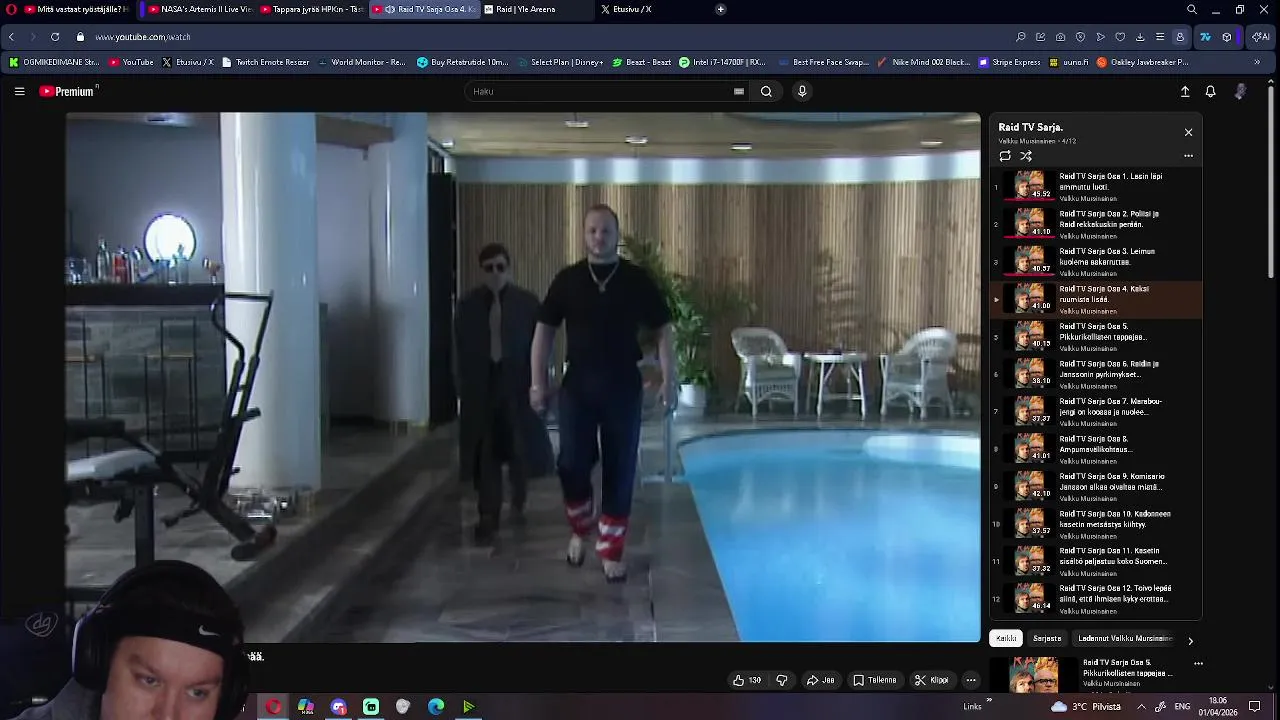Save the video with Tallenna button
This screenshot has height=720, width=1280.
click(875, 680)
